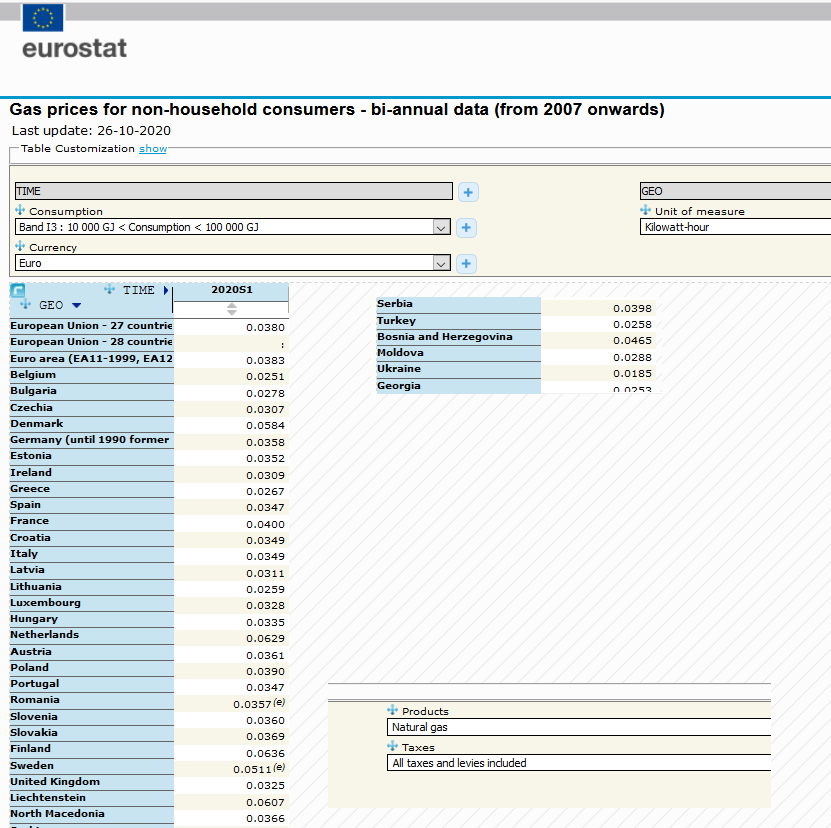Viewport: 831px width, 828px height.
Task: Click the table corner icon above GEO
Action: [x=17, y=290]
